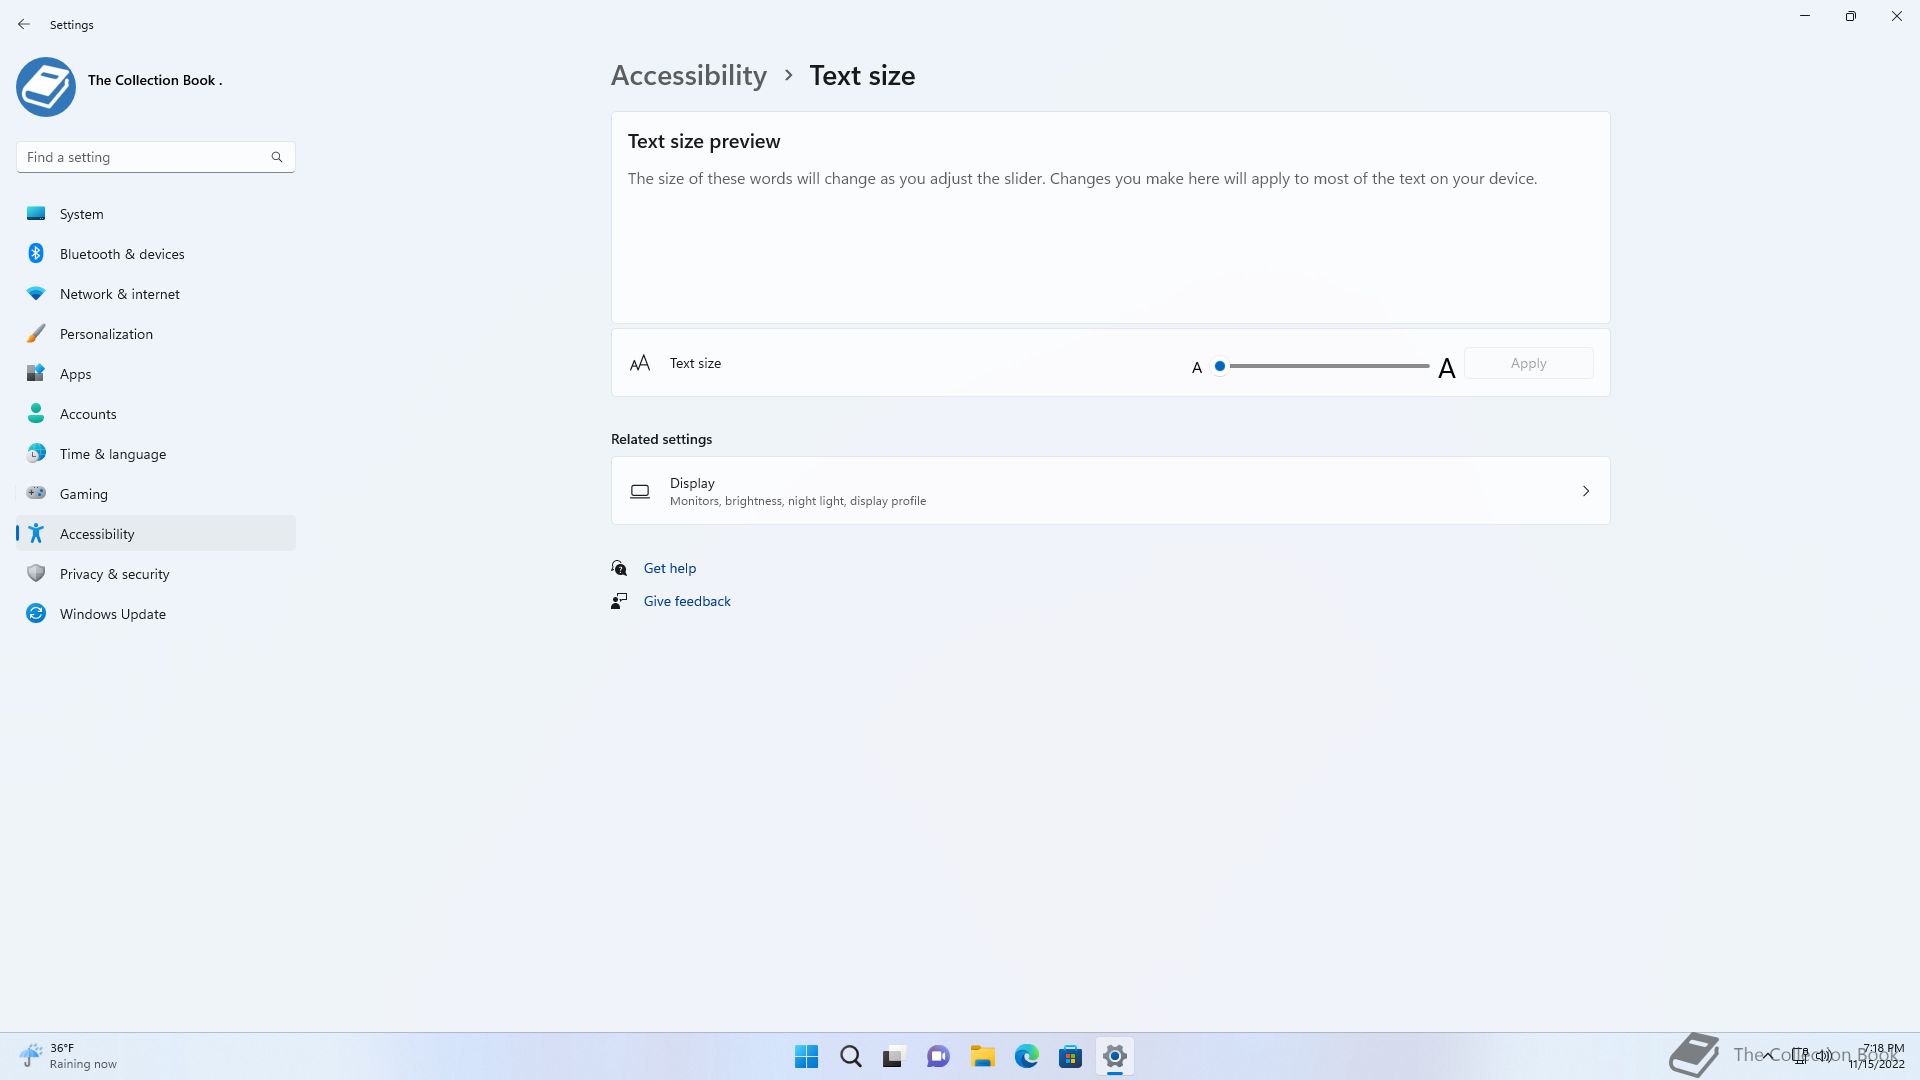
Task: Open File Explorer from taskbar
Action: tap(983, 1056)
